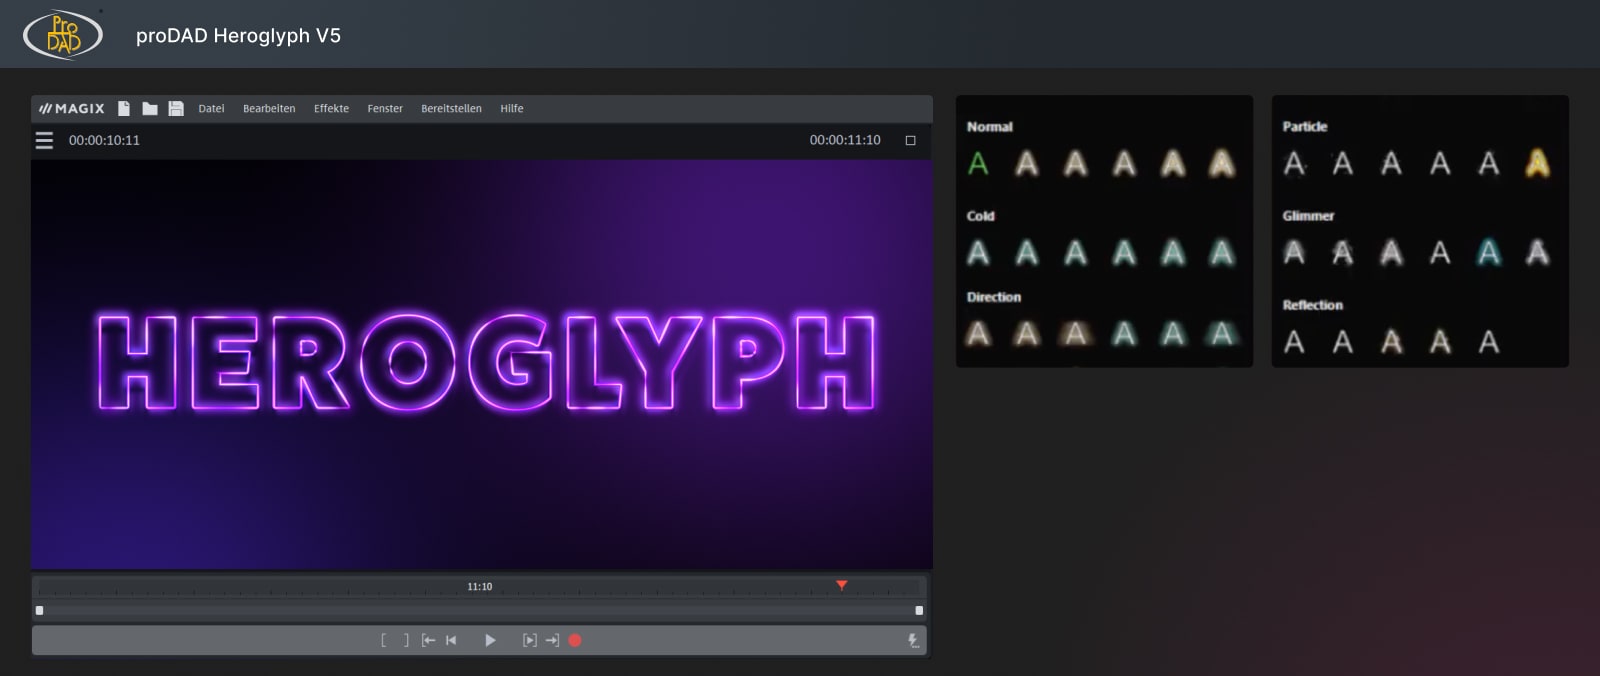Viewport: 1600px width, 676px height.
Task: Select the first Cold style preset
Action: tap(978, 253)
